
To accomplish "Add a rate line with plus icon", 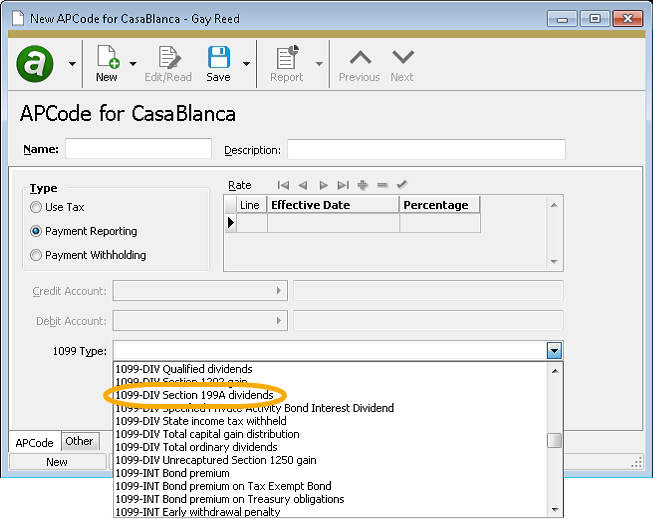I will pyautogui.click(x=362, y=185).
